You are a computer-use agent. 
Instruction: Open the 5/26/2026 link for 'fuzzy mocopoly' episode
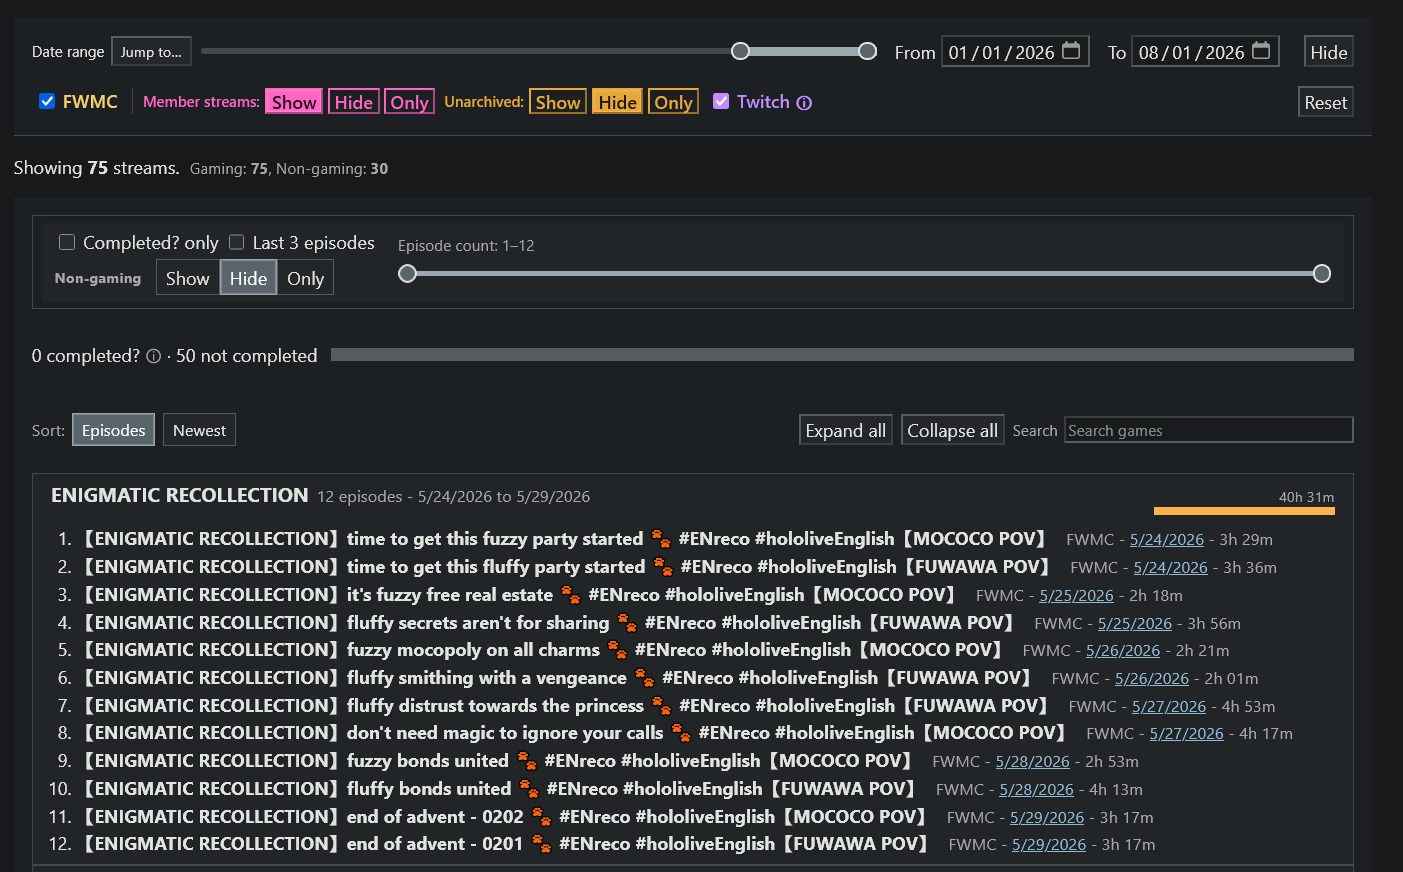1123,651
